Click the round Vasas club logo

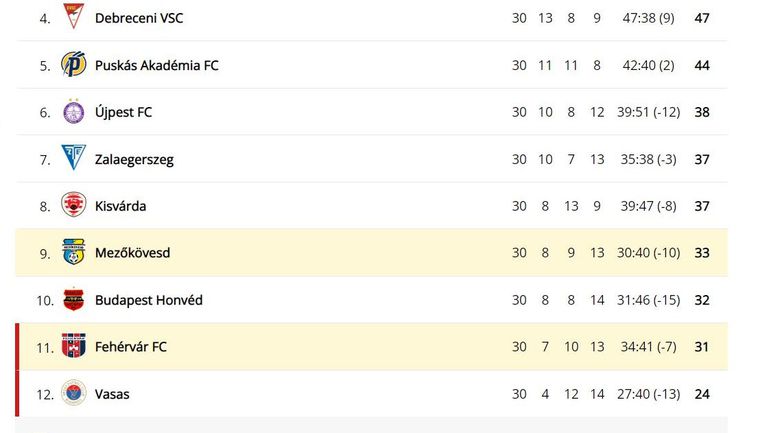click(74, 393)
